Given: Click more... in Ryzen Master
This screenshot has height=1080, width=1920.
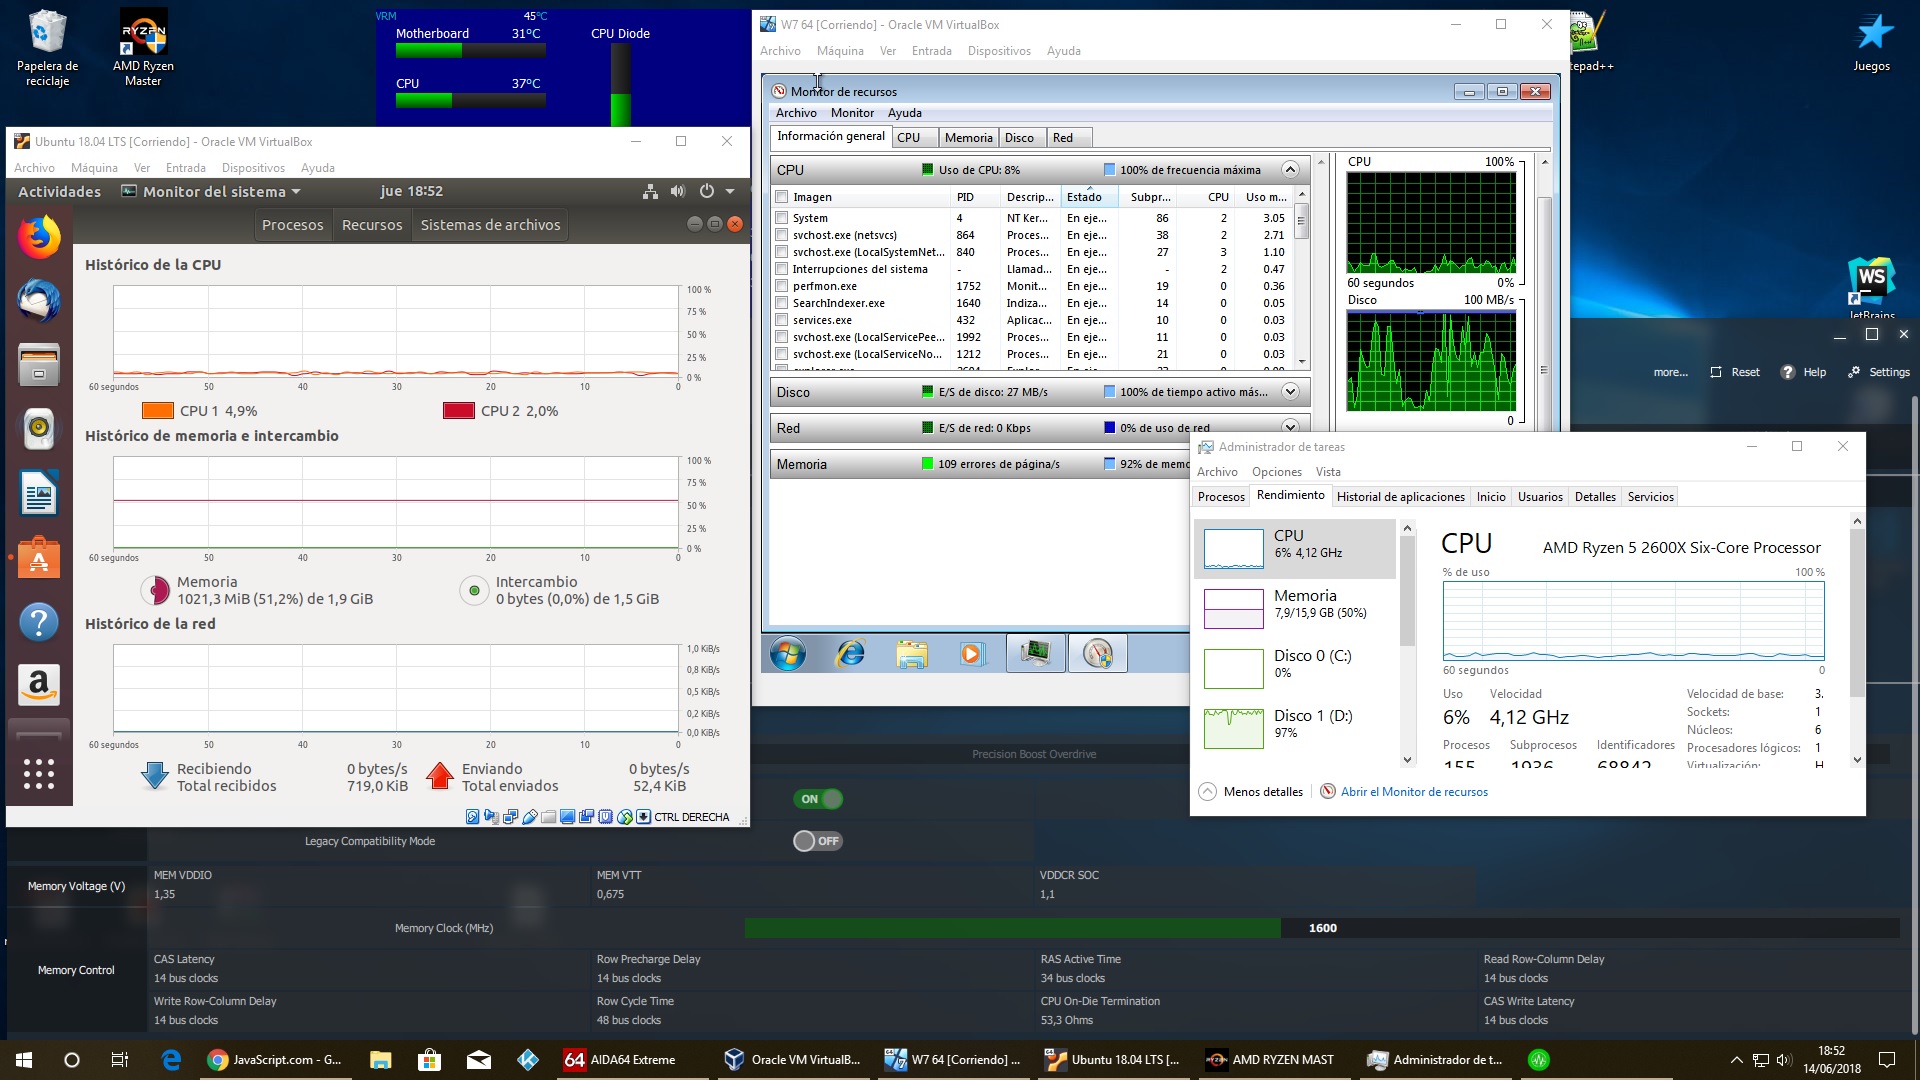Looking at the screenshot, I should pos(1670,372).
